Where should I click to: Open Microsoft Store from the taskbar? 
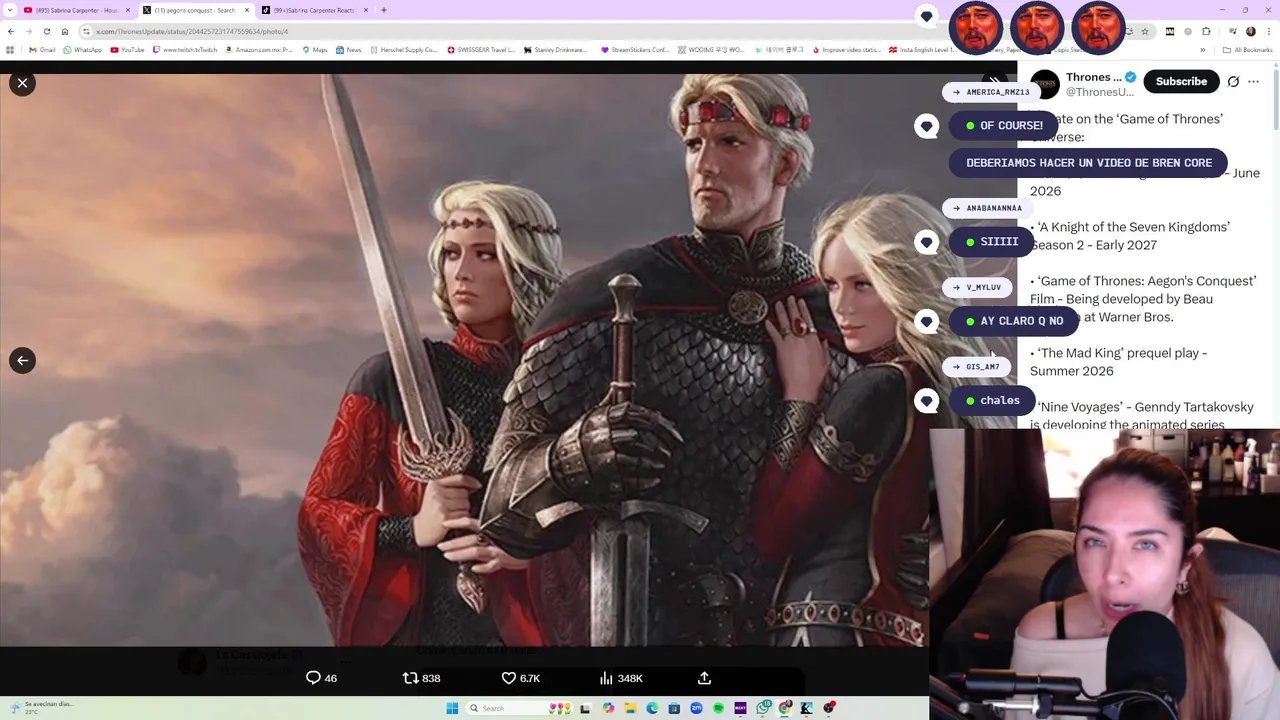[674, 708]
